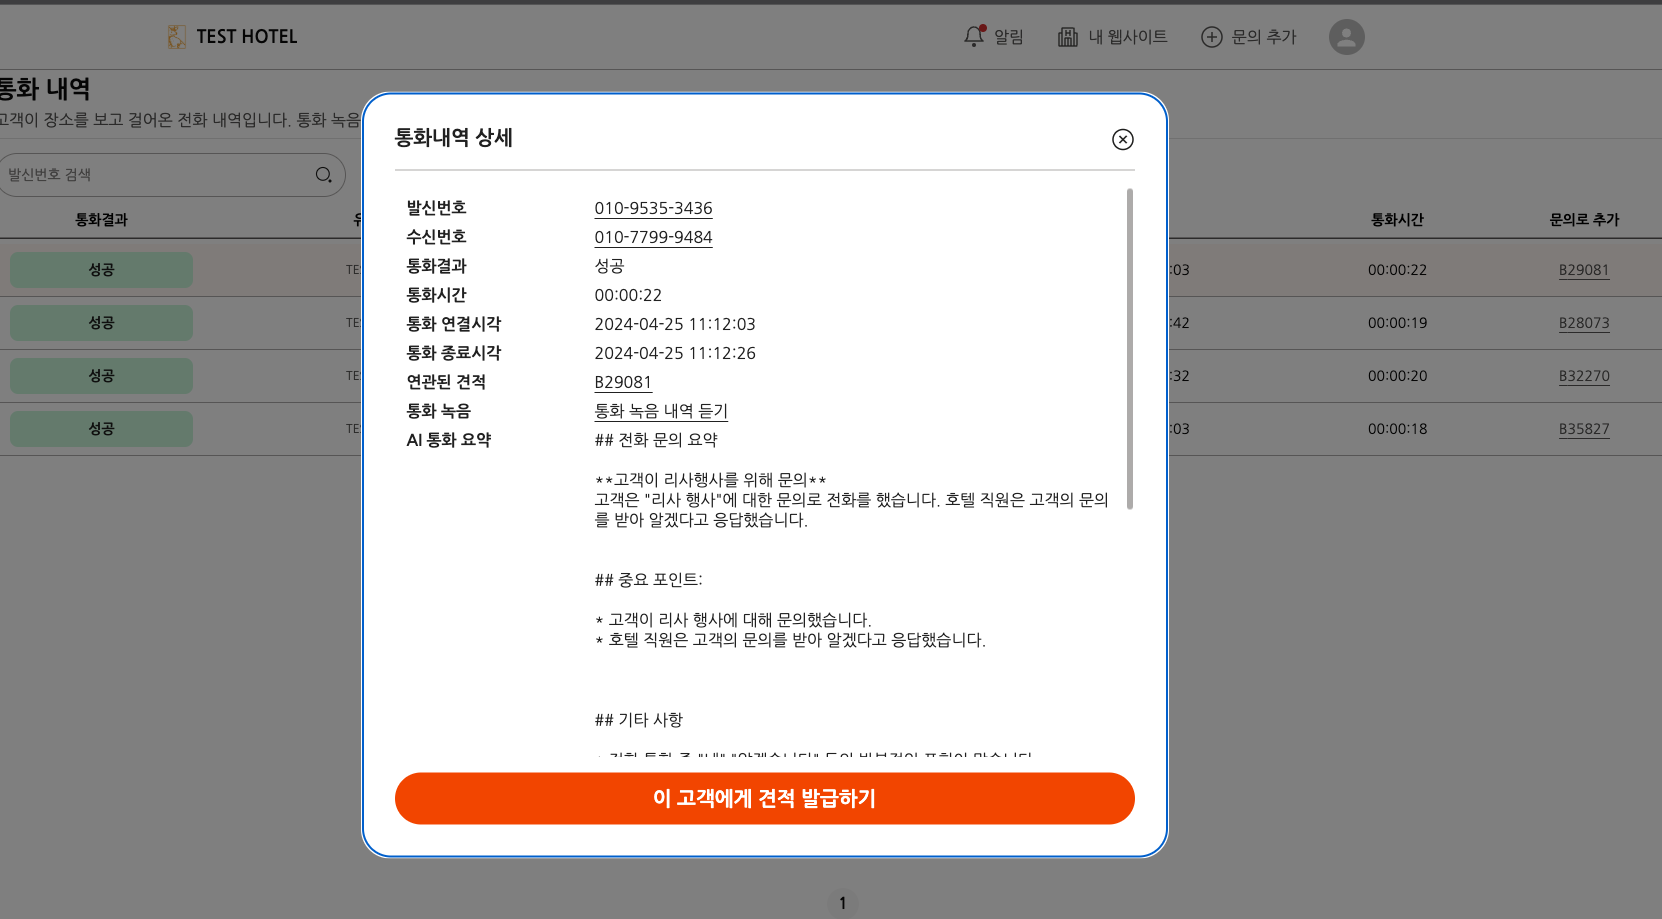Open related quote B29081 in dialog
Viewport: 1662px width, 919px height.
pyautogui.click(x=622, y=382)
